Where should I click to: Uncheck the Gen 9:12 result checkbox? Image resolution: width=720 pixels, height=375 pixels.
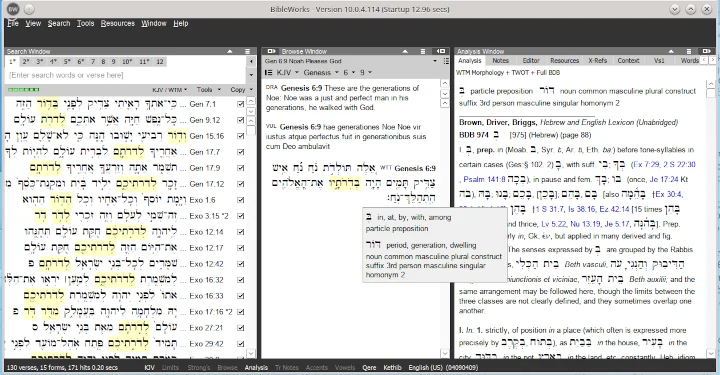240,120
